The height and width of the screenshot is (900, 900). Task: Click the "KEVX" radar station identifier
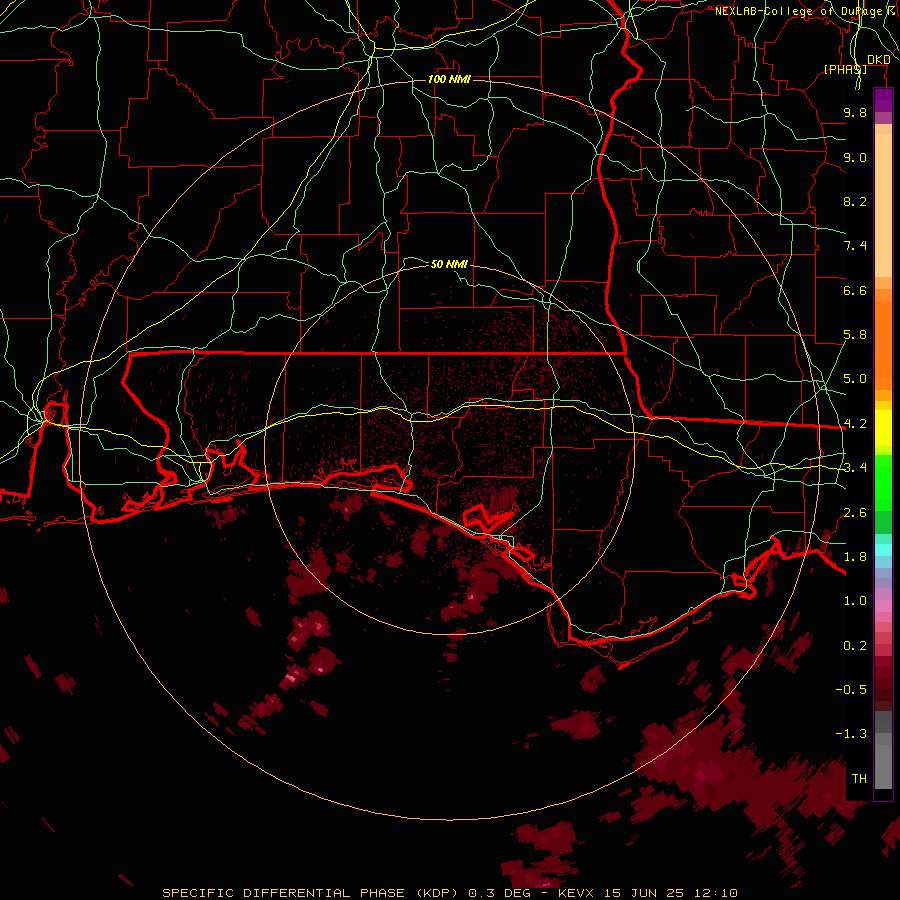(577, 893)
